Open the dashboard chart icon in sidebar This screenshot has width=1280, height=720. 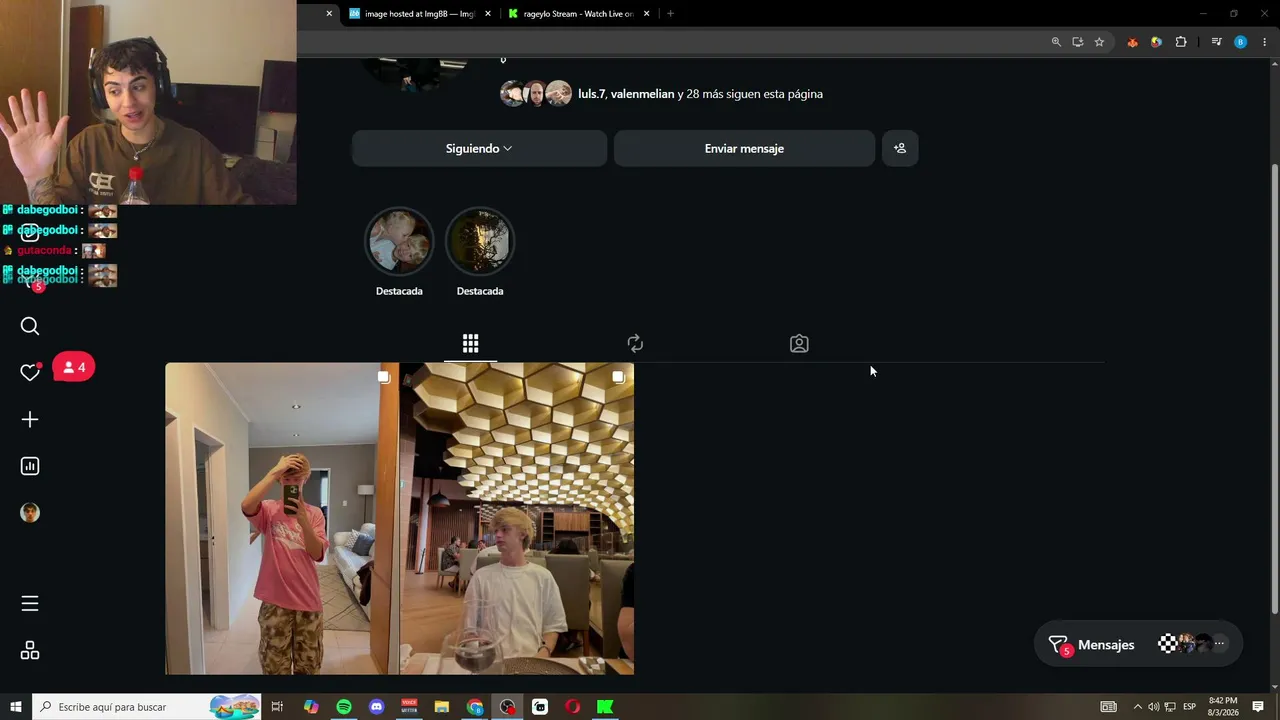(x=30, y=466)
